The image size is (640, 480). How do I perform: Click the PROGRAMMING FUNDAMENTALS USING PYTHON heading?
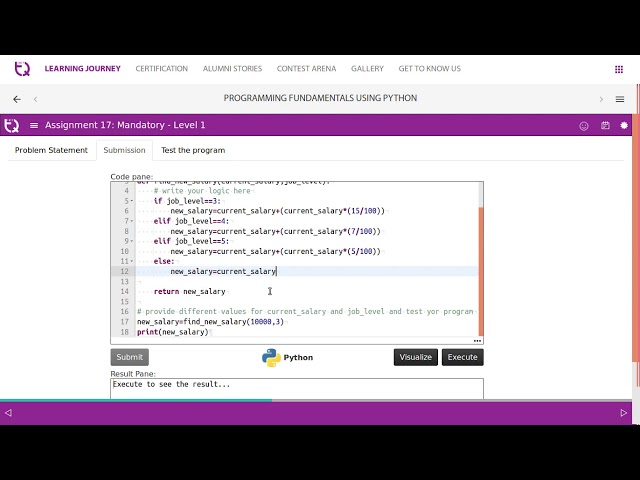[x=320, y=98]
